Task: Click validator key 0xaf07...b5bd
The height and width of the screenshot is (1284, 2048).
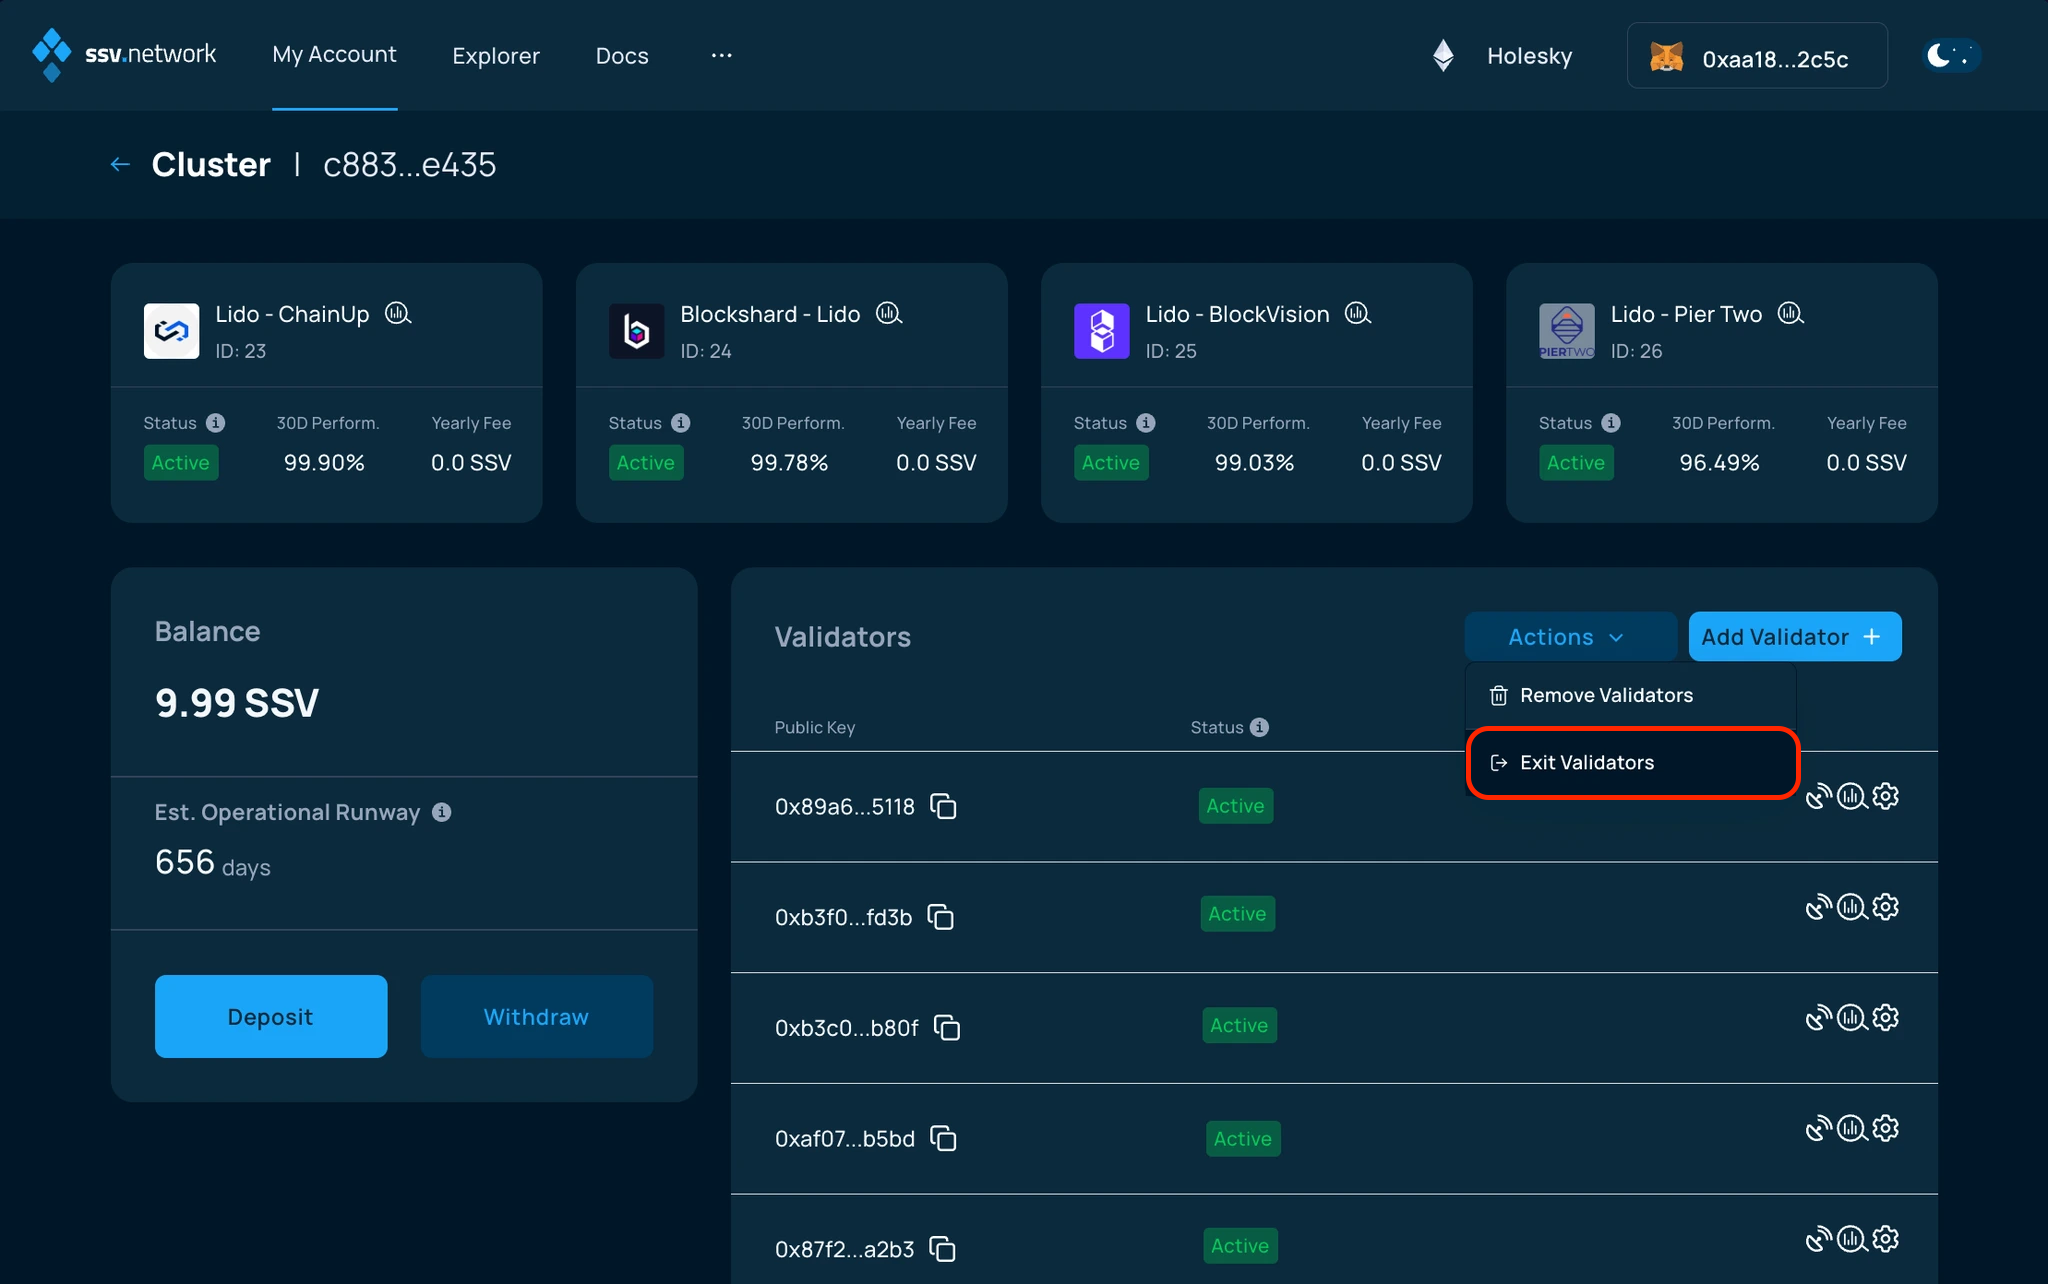Action: (x=845, y=1139)
